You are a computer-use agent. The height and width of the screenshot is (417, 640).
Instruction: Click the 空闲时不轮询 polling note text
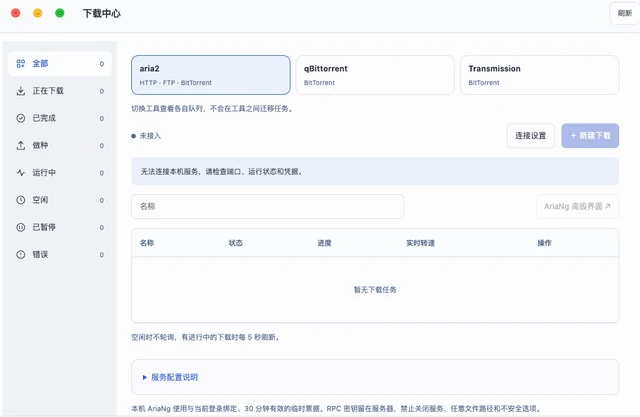[x=205, y=337]
